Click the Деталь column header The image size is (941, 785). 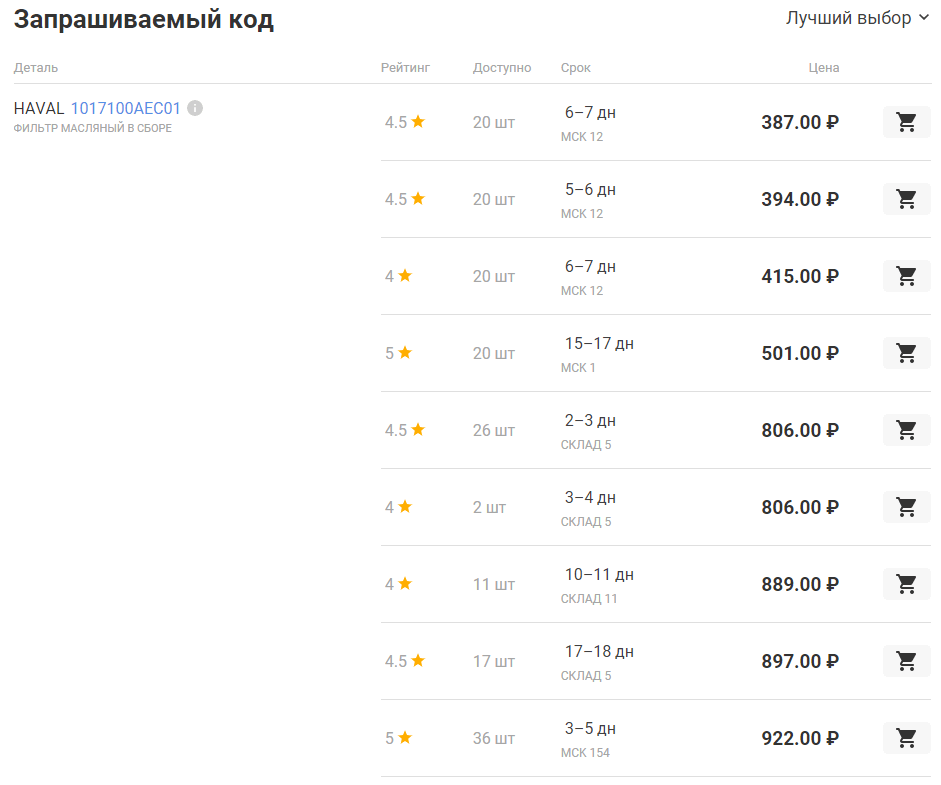(x=36, y=68)
